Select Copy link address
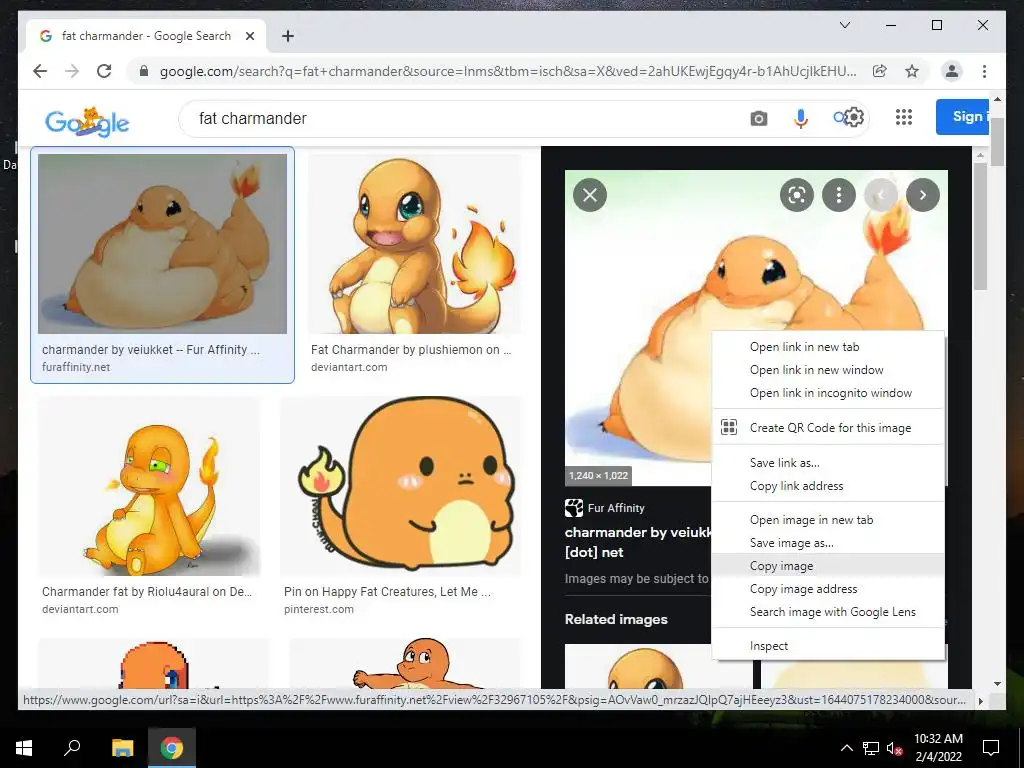 [x=828, y=486]
